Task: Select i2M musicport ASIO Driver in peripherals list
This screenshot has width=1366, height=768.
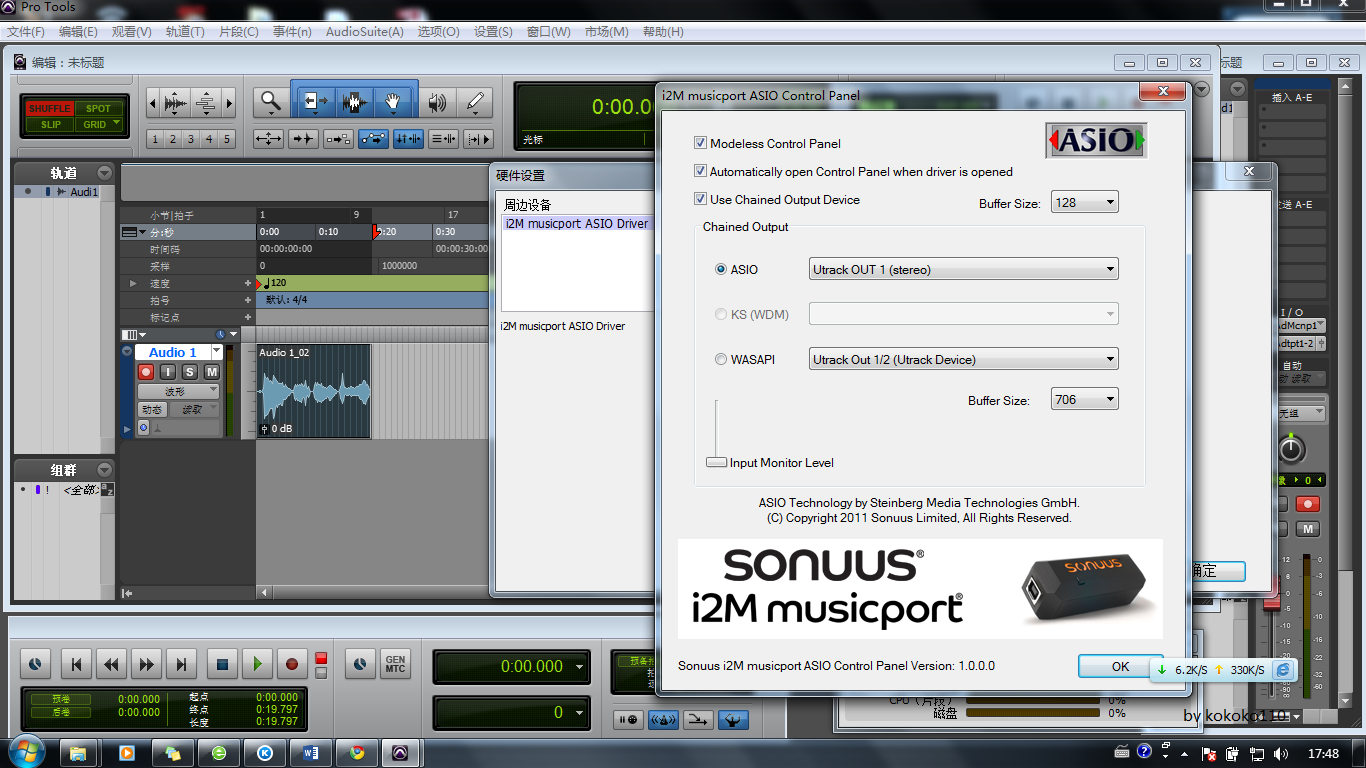Action: coord(576,223)
